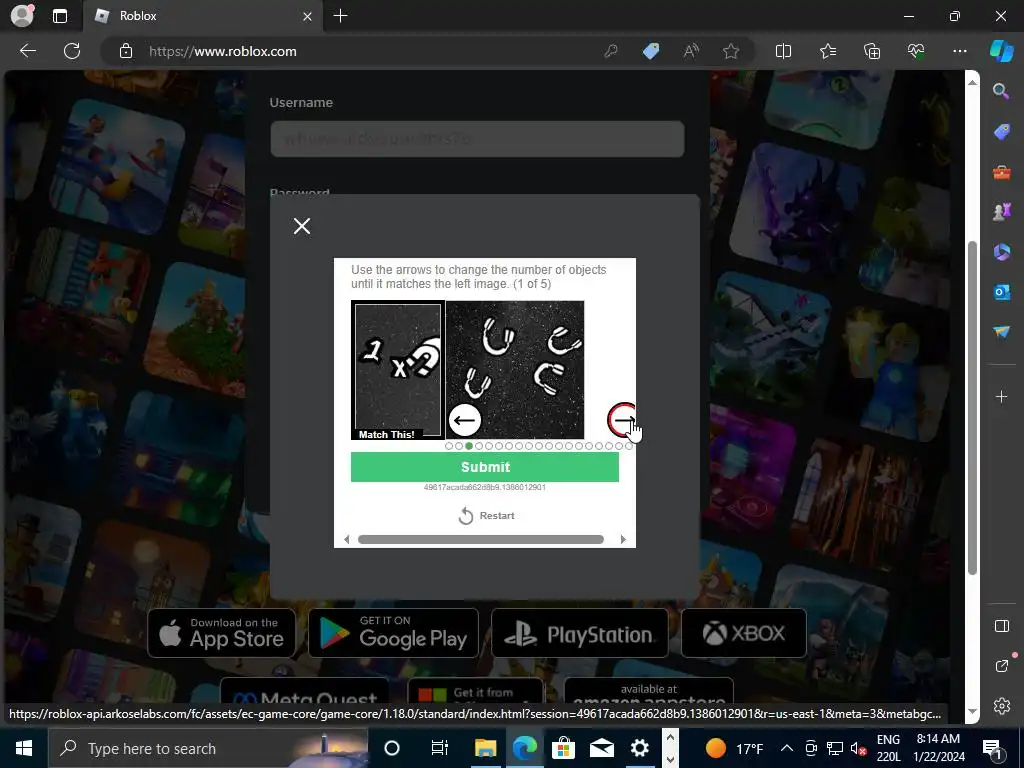This screenshot has height=768, width=1024.
Task: Click the right arrow to increase objects
Action: click(622, 420)
